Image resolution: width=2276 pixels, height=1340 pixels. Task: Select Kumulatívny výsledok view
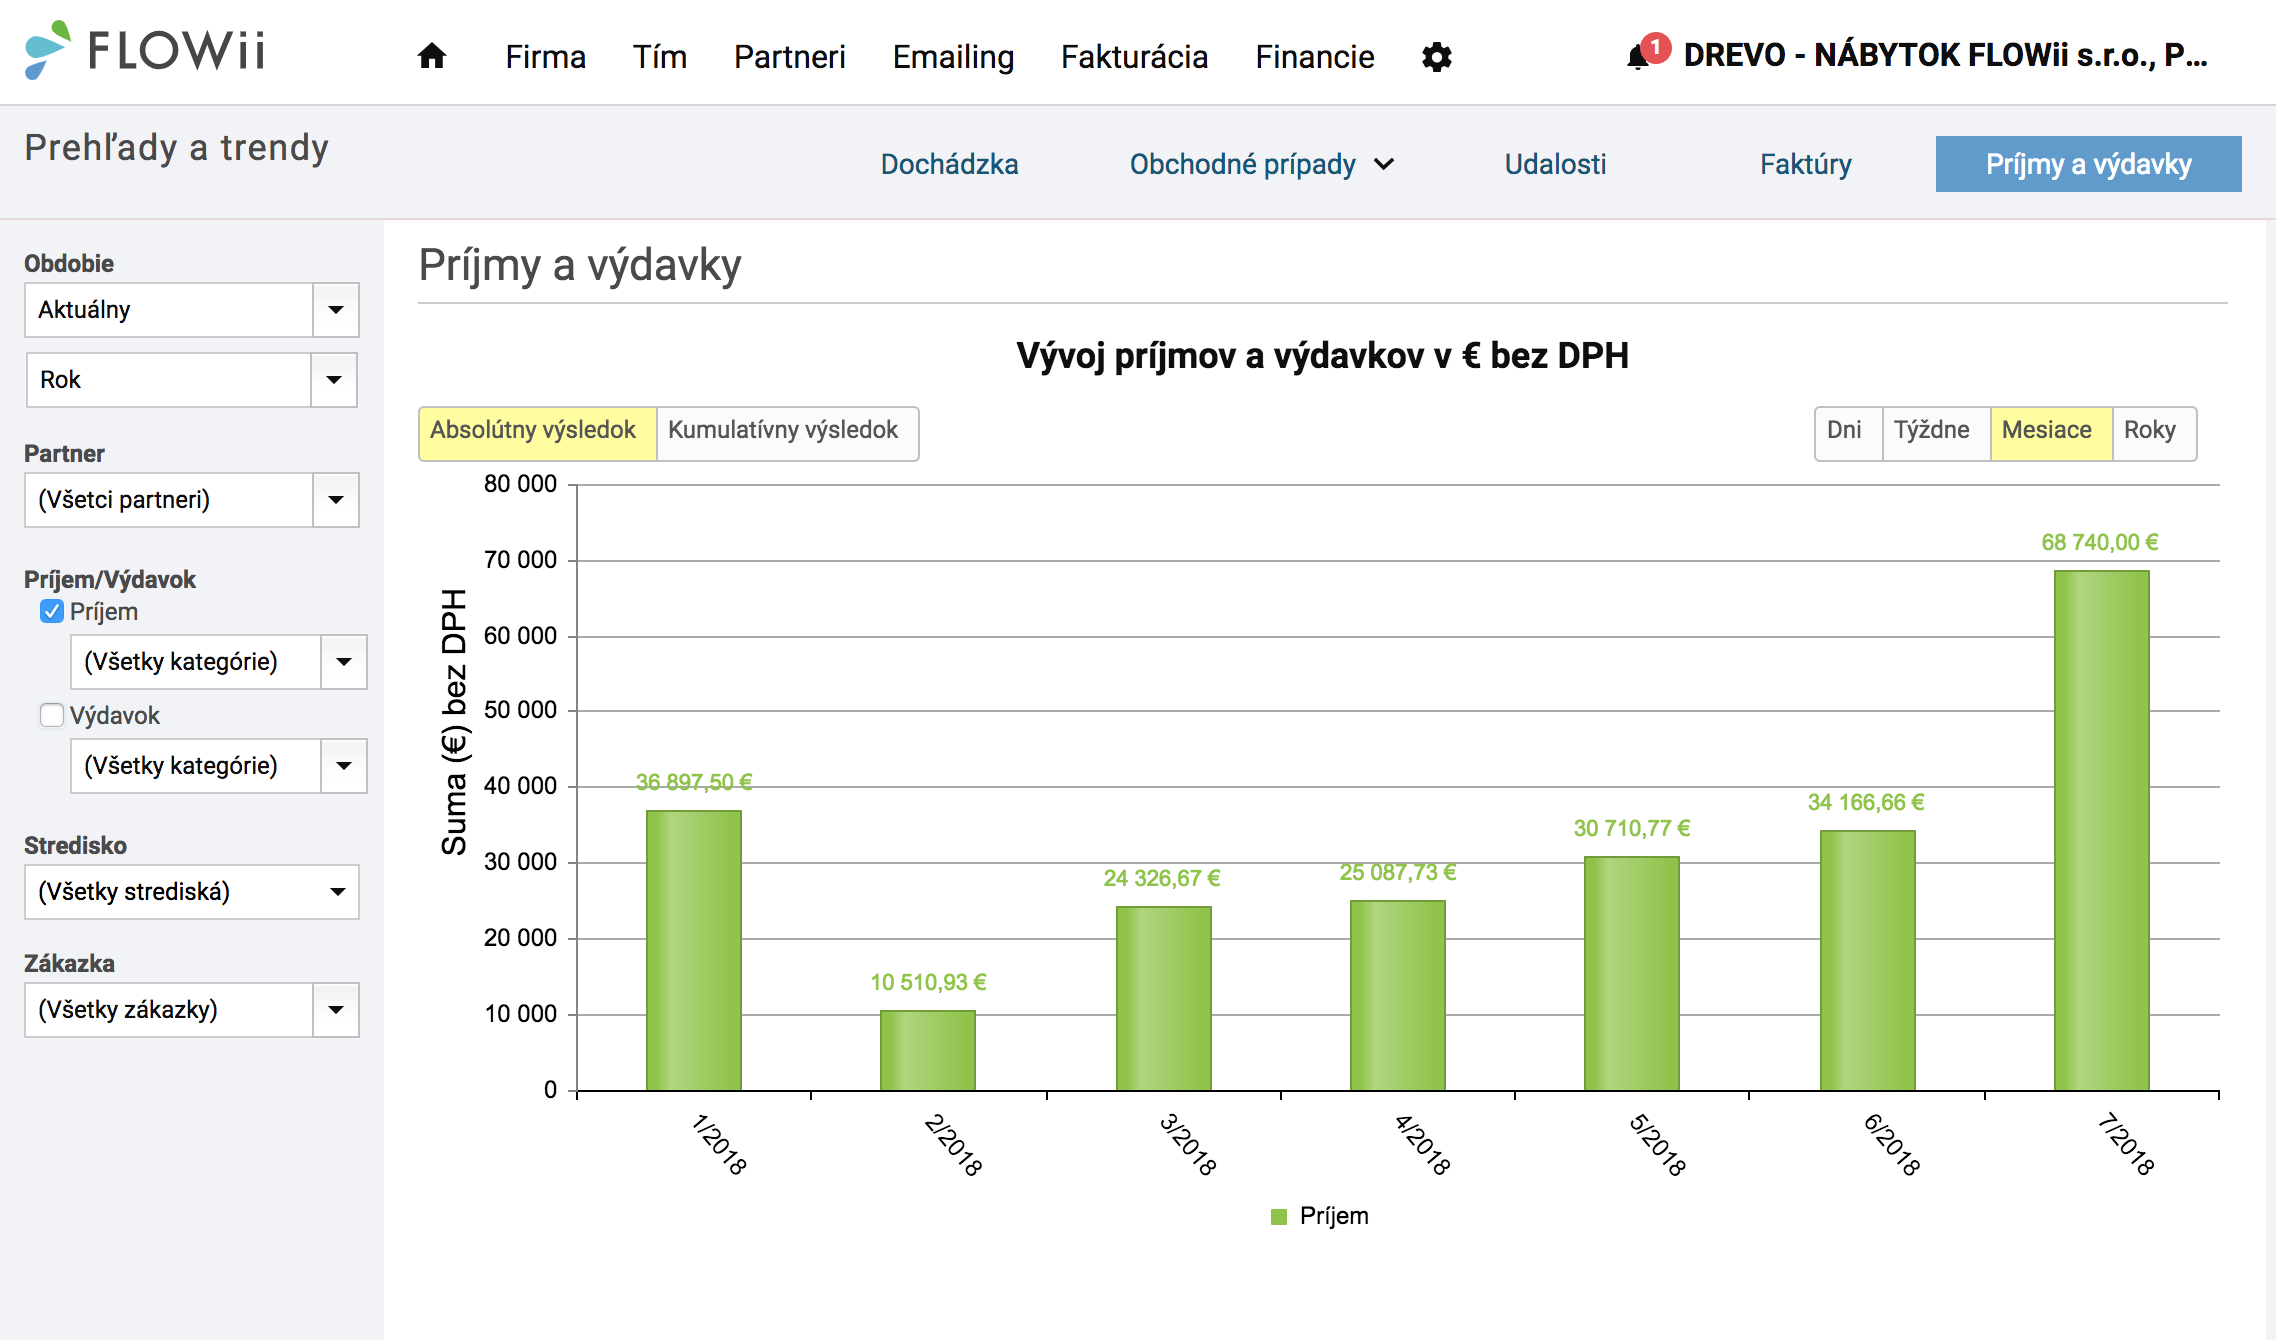coord(787,433)
